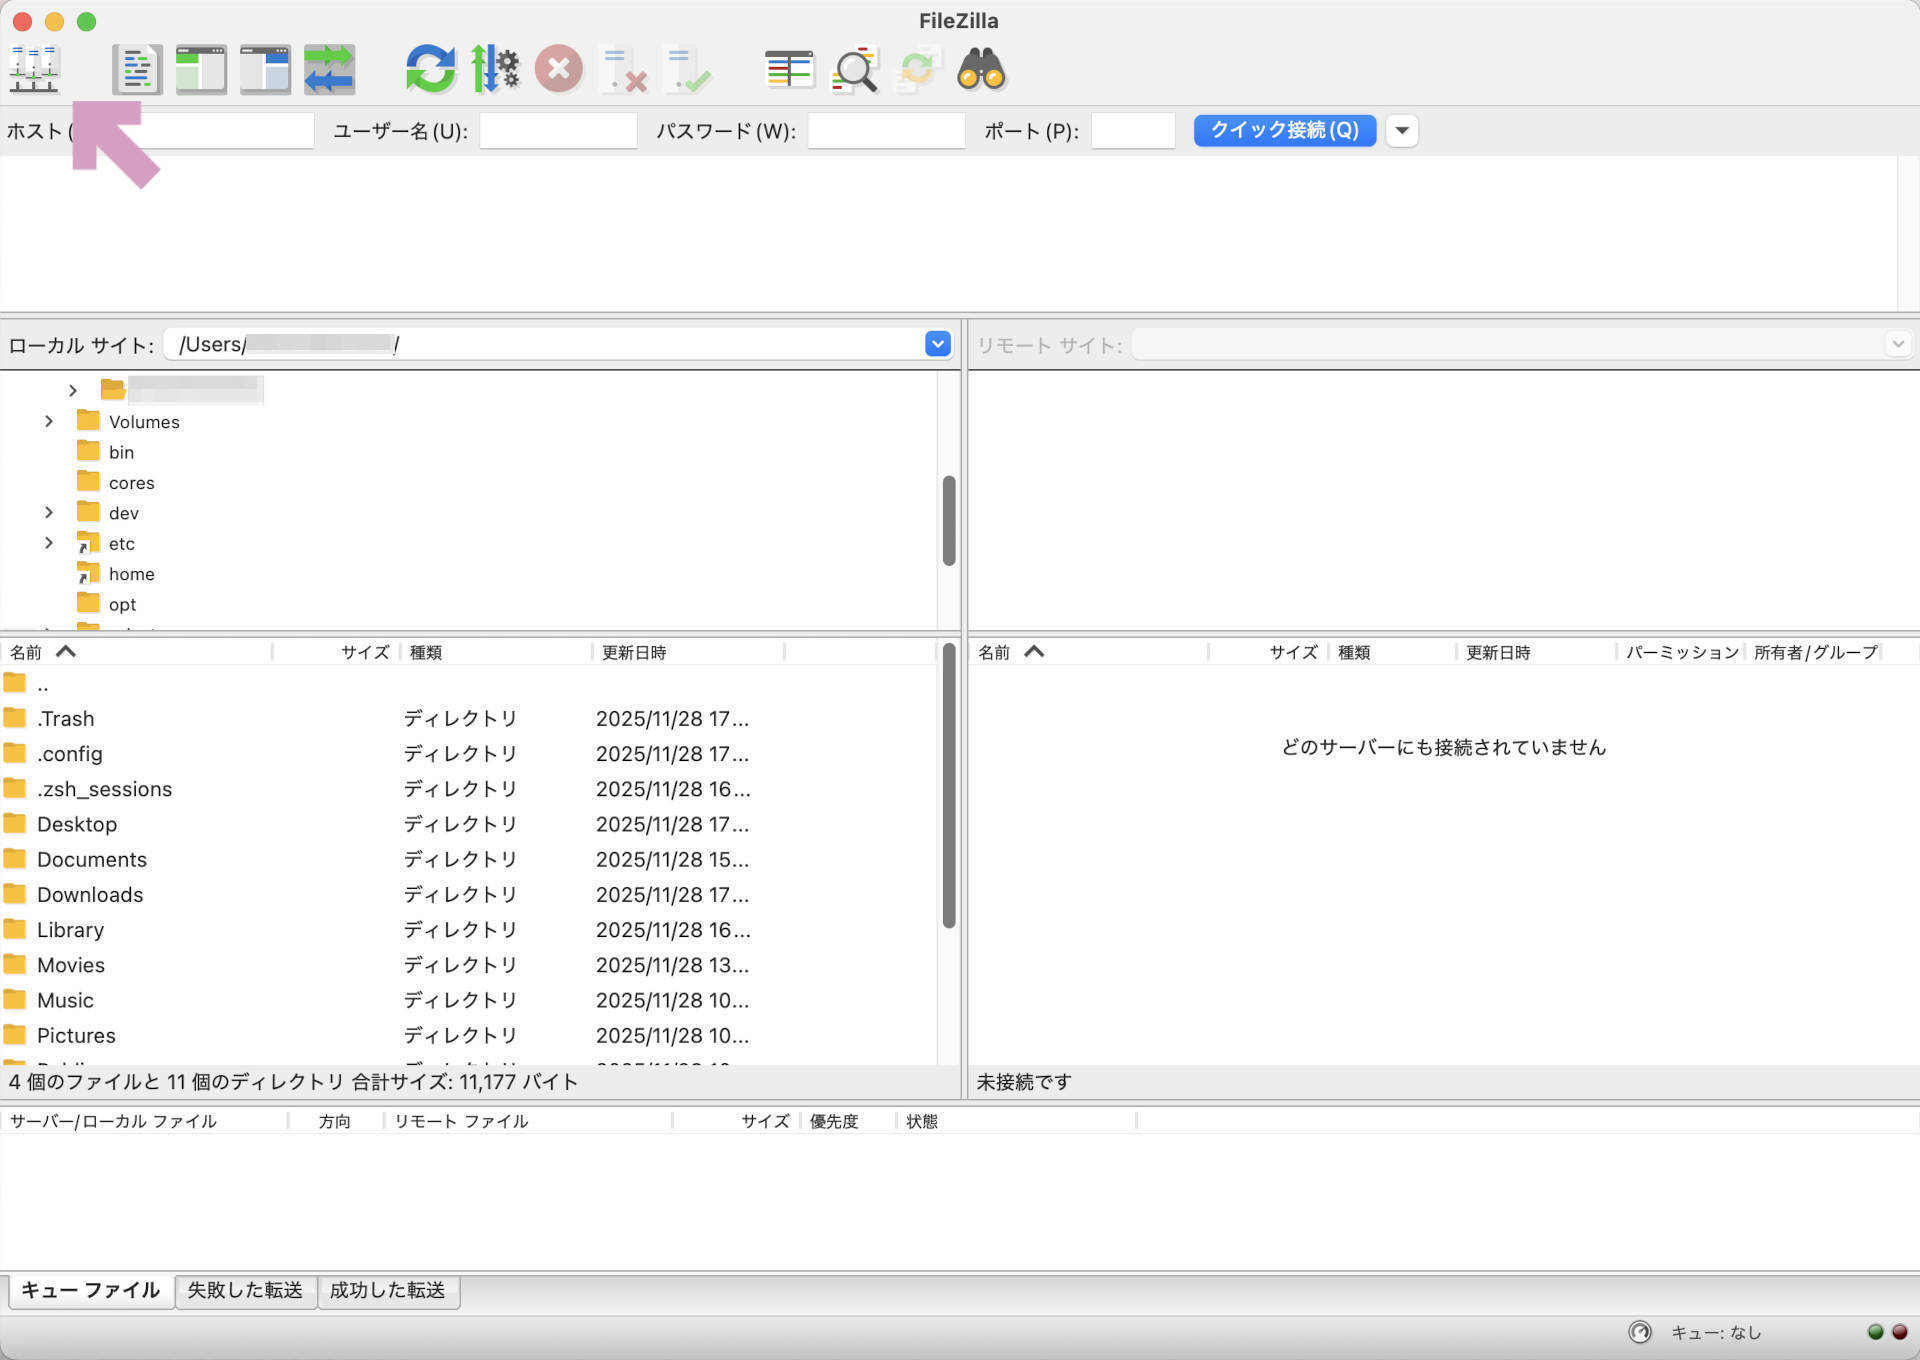Open the Site Manager
Viewport: 1920px width, 1360px height.
pos(34,68)
